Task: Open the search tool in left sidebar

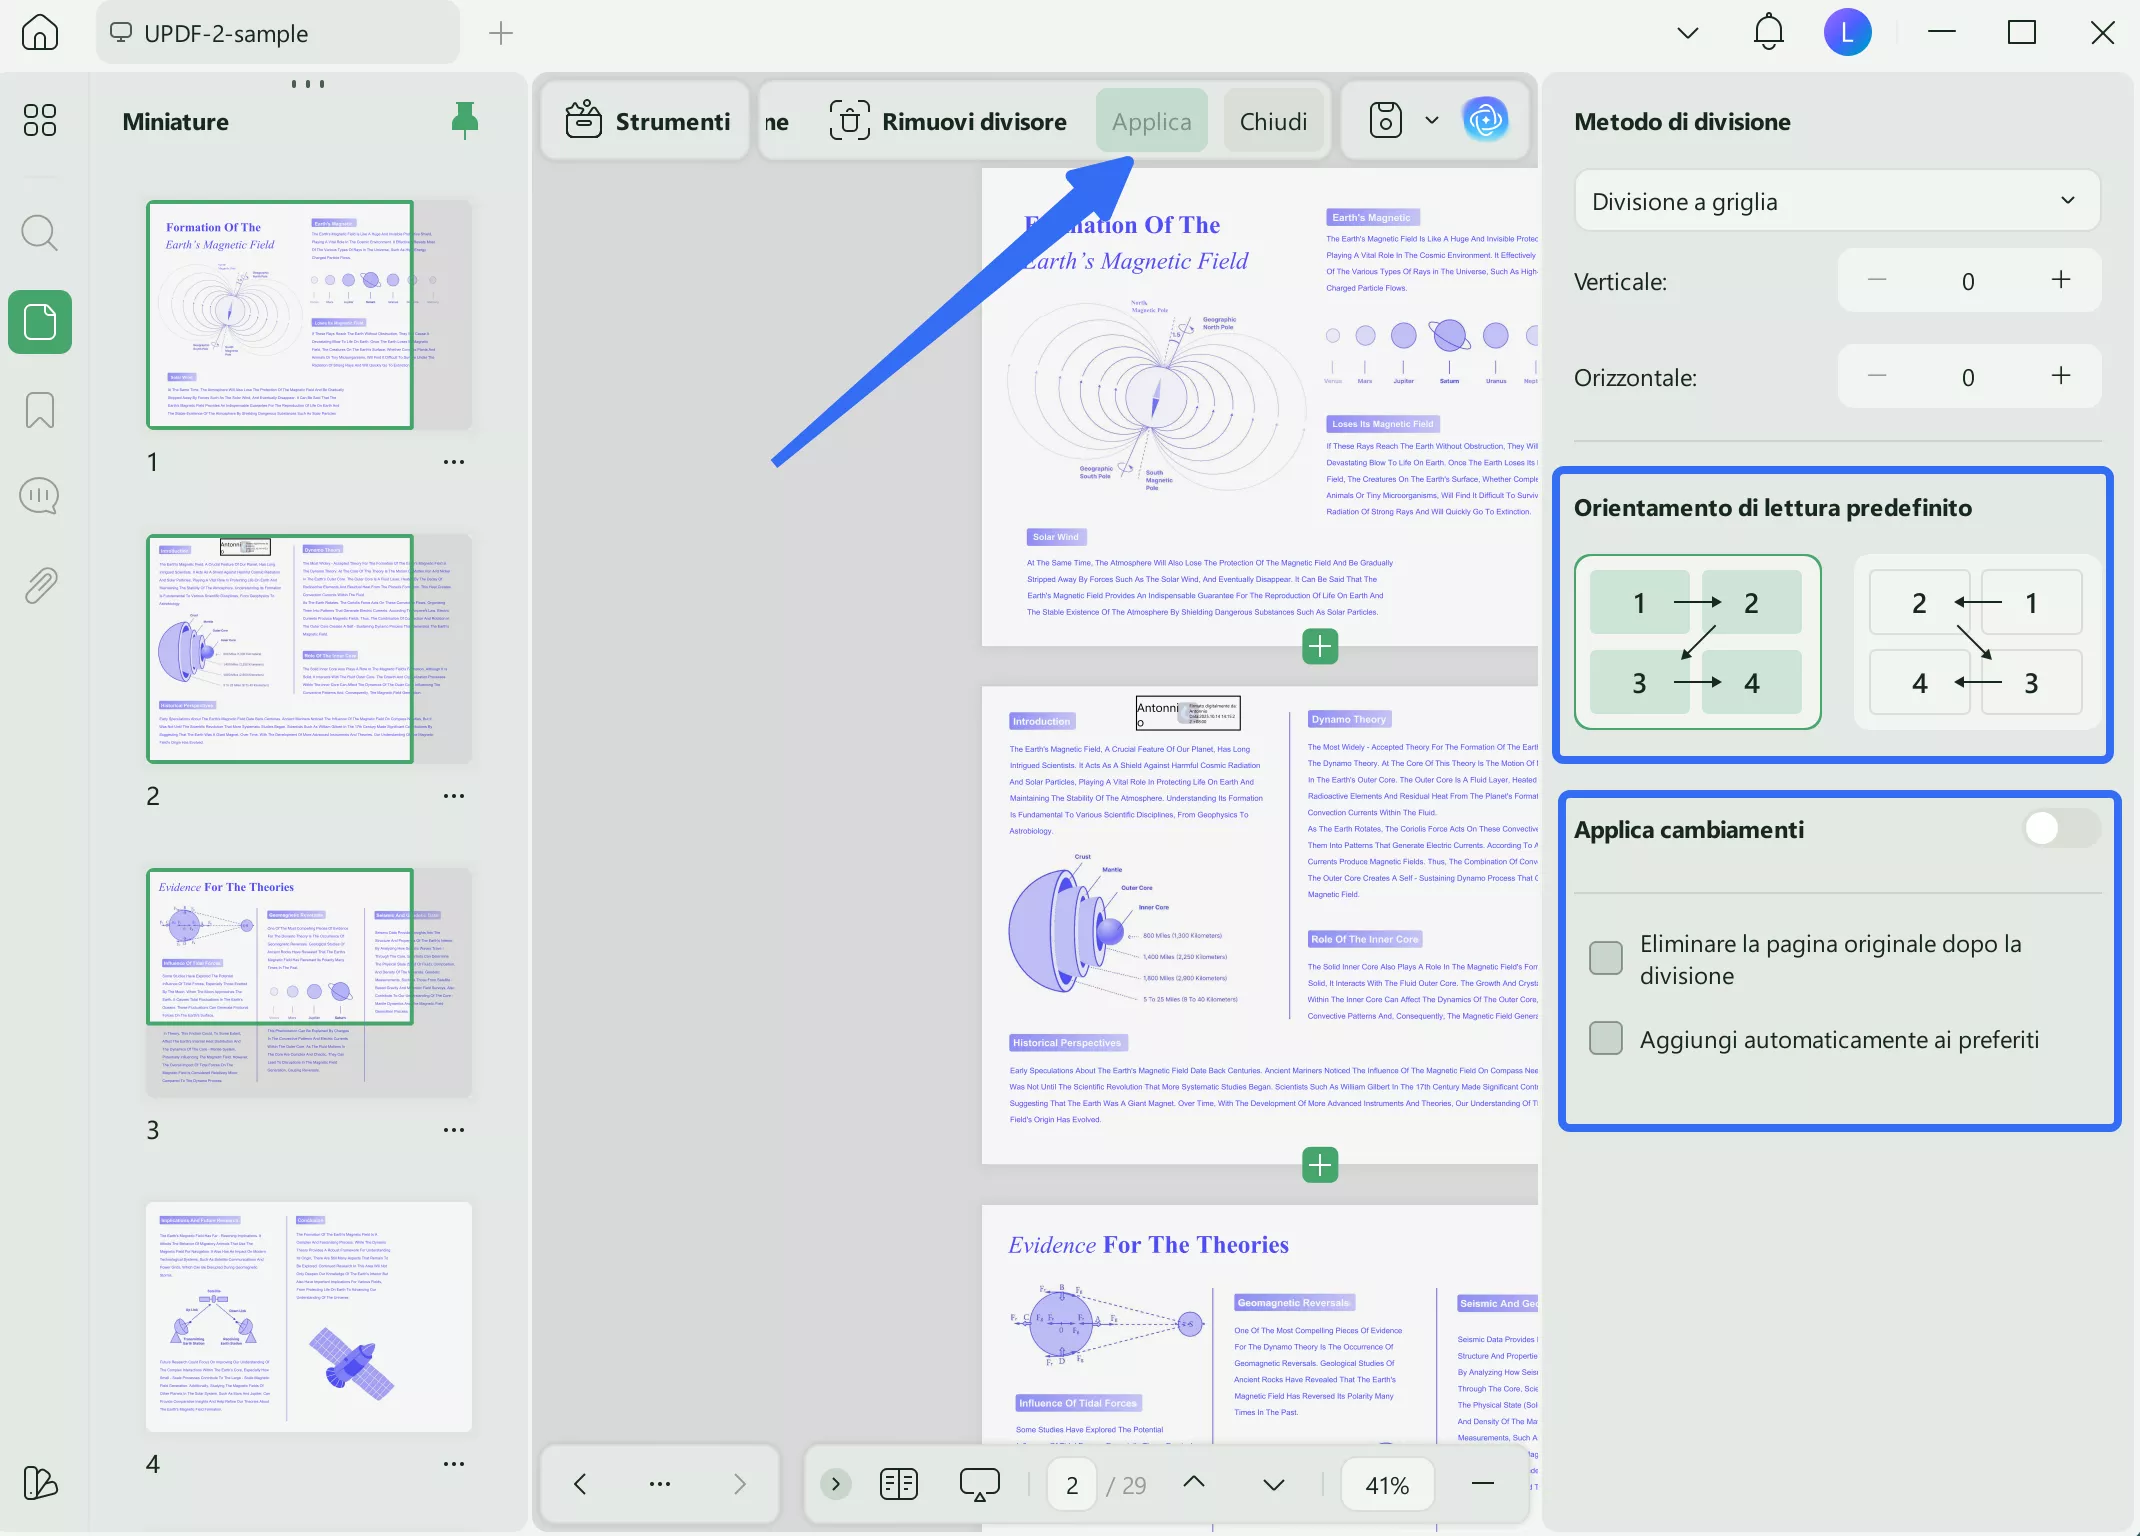Action: [x=40, y=233]
